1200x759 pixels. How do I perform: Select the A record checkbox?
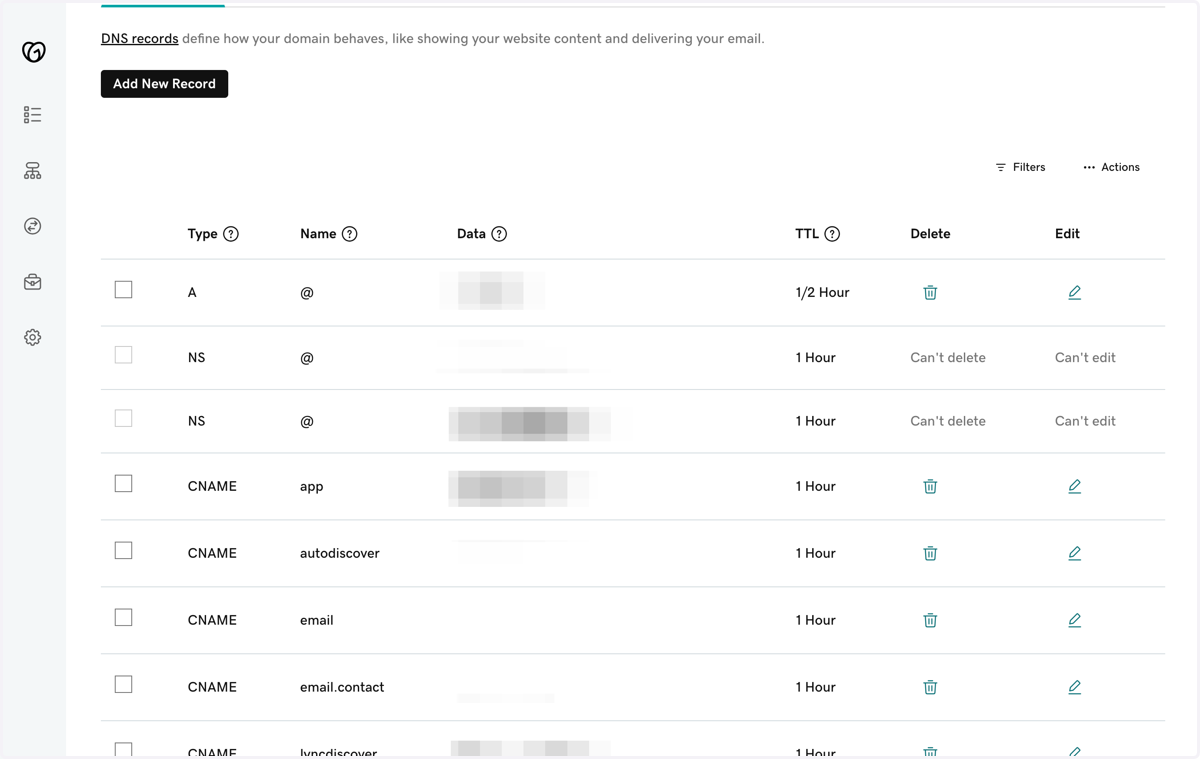[123, 290]
